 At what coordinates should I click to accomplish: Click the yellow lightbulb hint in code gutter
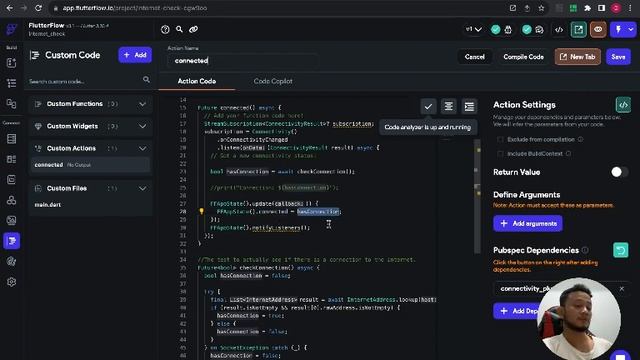(201, 211)
